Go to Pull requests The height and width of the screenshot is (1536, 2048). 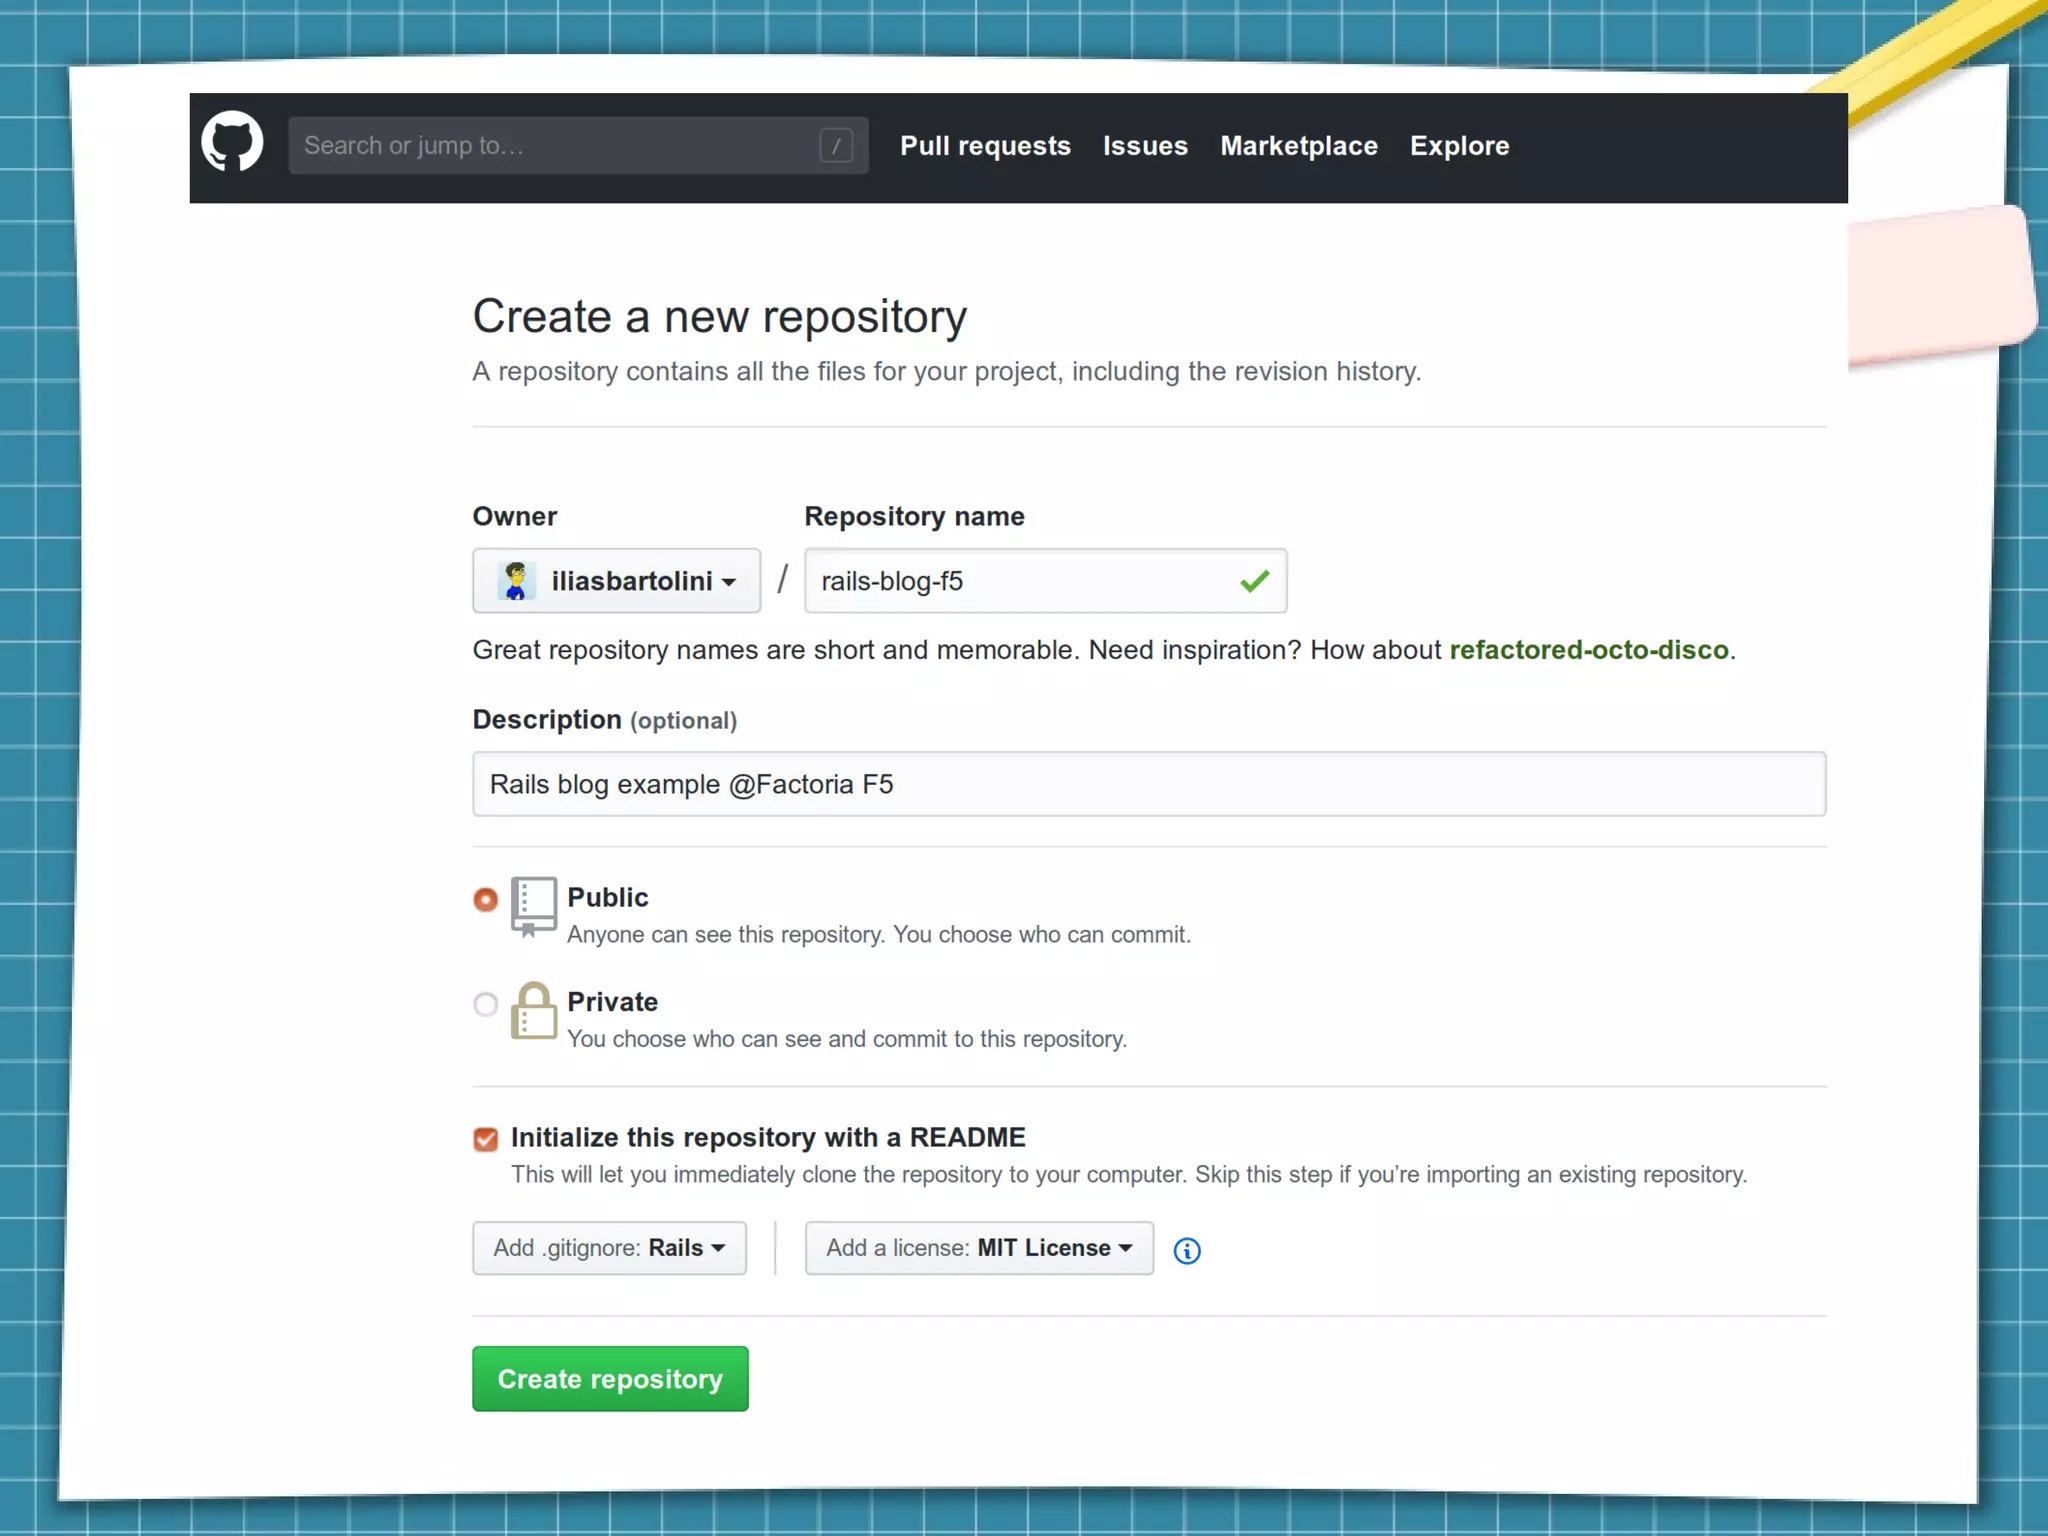click(x=985, y=146)
